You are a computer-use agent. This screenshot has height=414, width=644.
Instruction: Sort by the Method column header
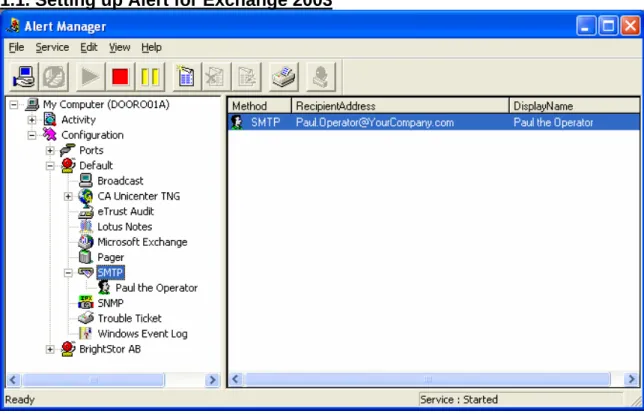pos(260,106)
